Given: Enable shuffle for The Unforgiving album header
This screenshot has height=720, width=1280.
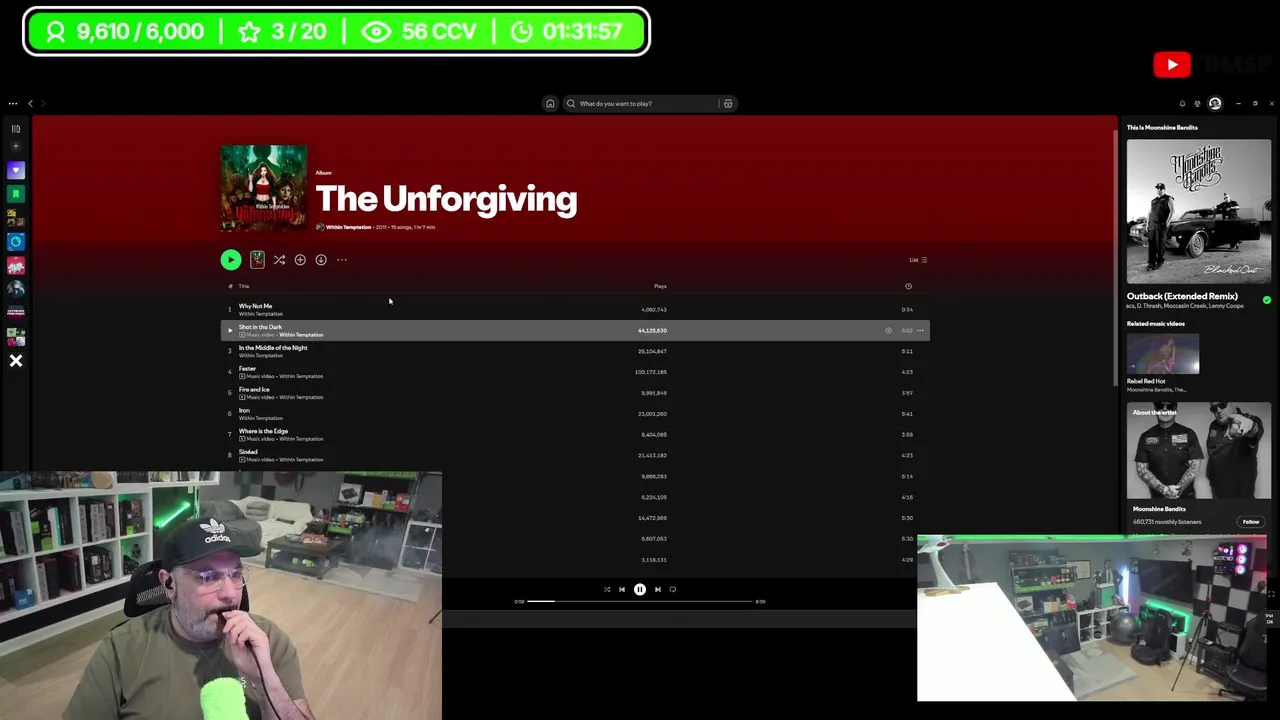Looking at the screenshot, I should click(x=279, y=260).
